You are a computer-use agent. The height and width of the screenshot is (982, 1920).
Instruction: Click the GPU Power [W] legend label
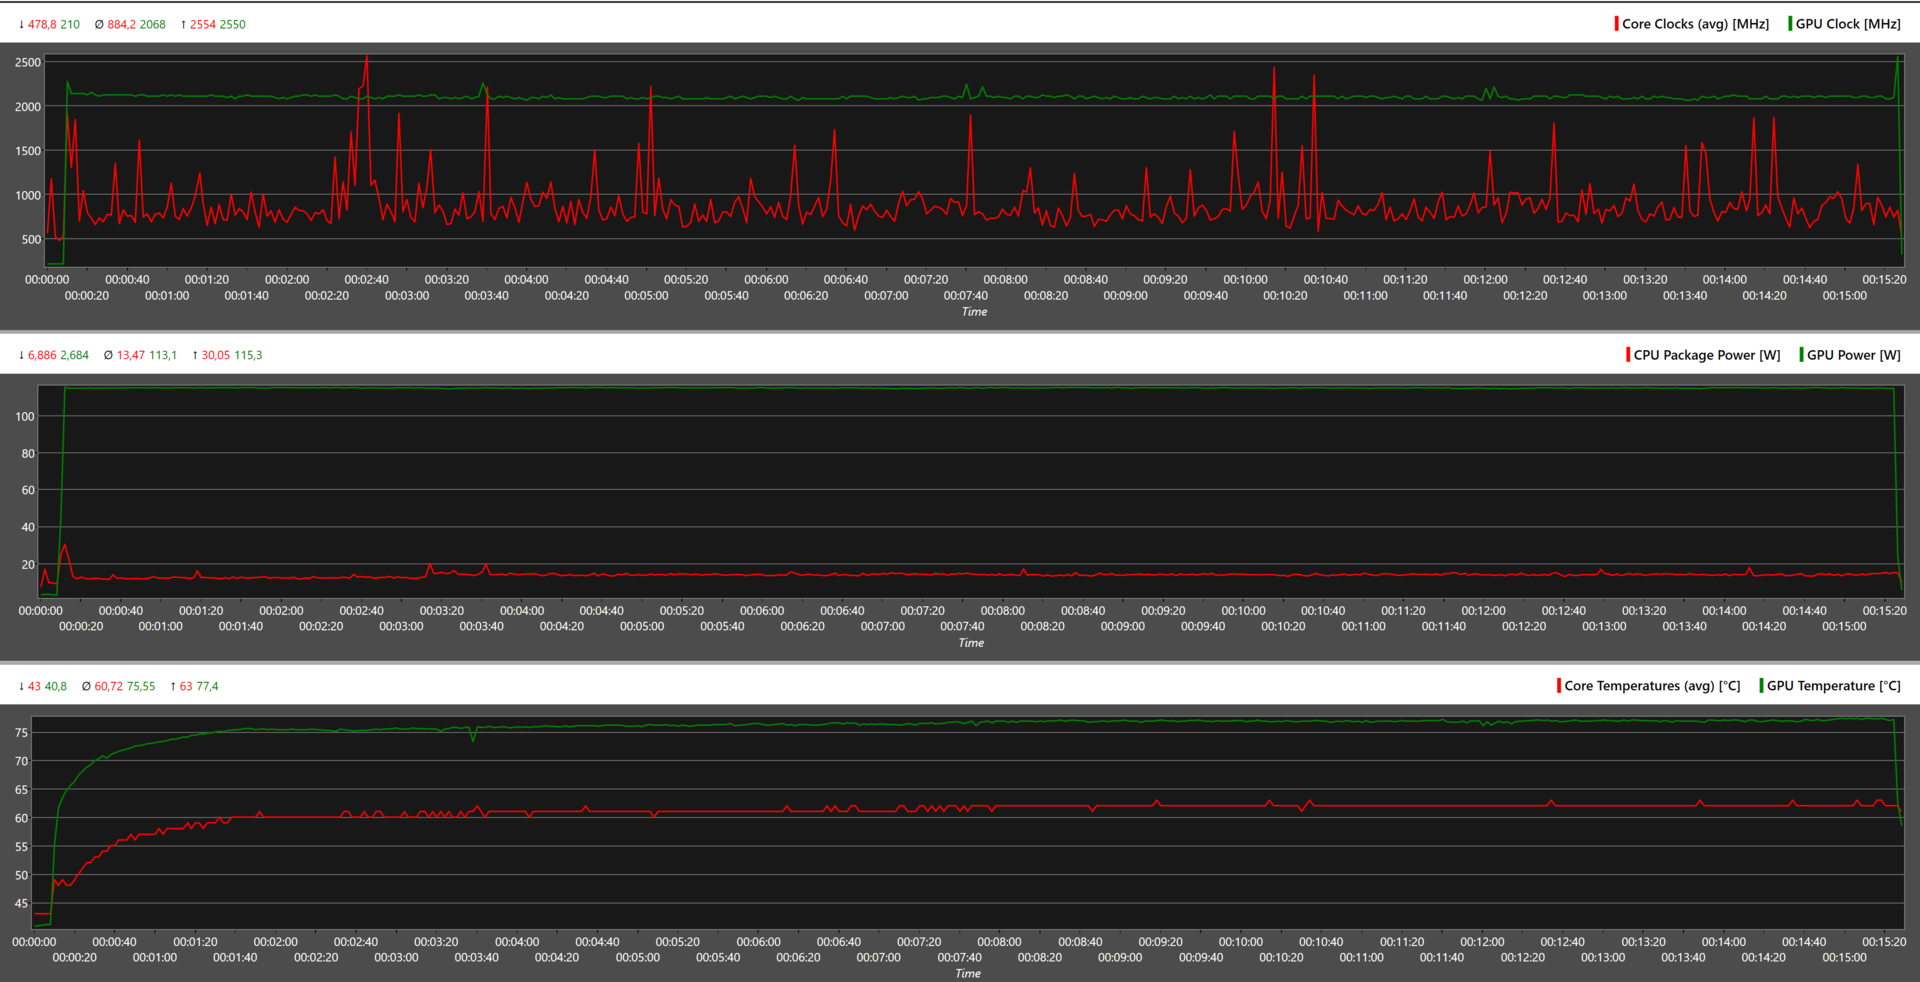click(1854, 355)
